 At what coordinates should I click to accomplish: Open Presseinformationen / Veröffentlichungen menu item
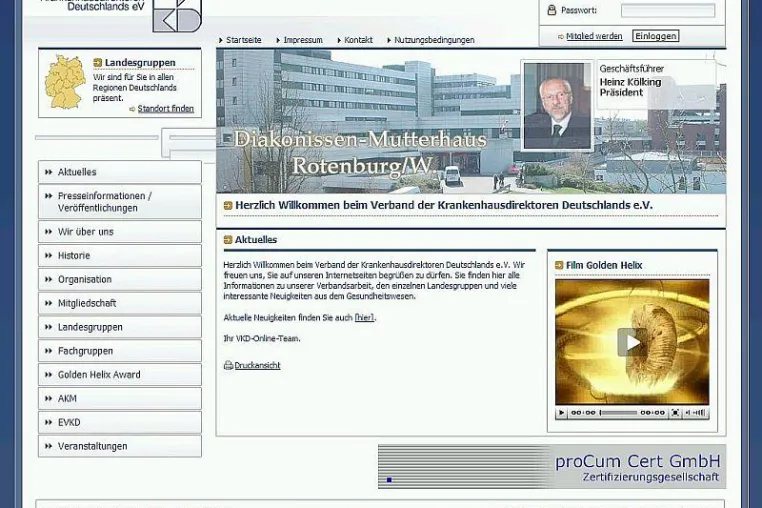click(x=120, y=202)
